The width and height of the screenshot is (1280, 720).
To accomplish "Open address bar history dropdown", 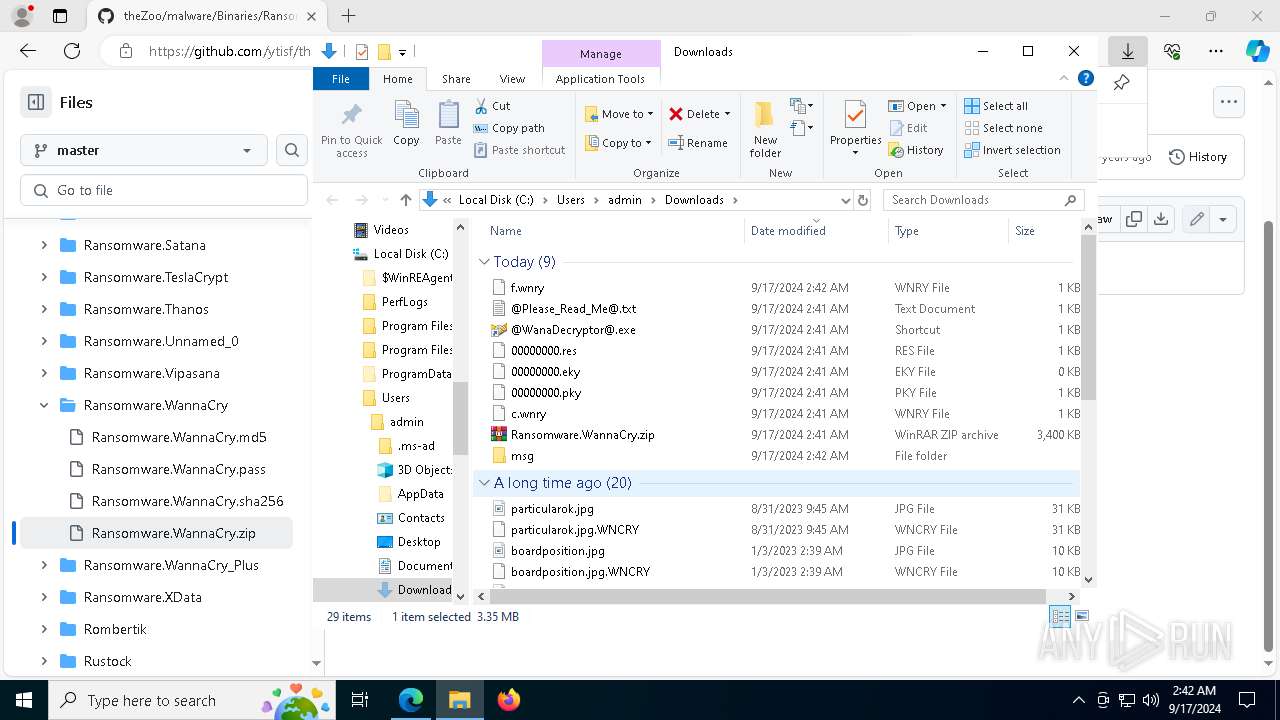I will click(x=846, y=200).
